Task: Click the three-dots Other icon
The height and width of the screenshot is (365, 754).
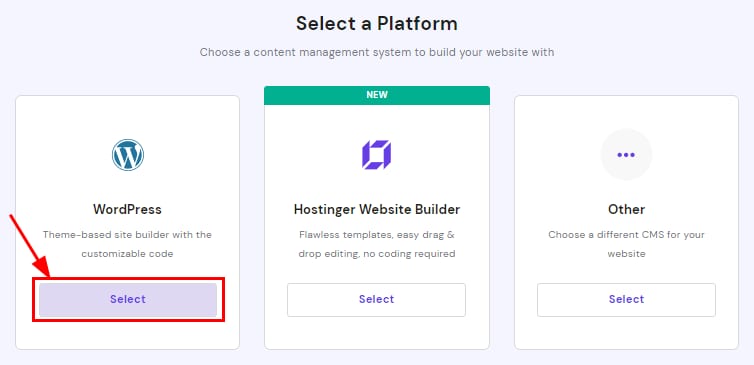Action: 626,155
